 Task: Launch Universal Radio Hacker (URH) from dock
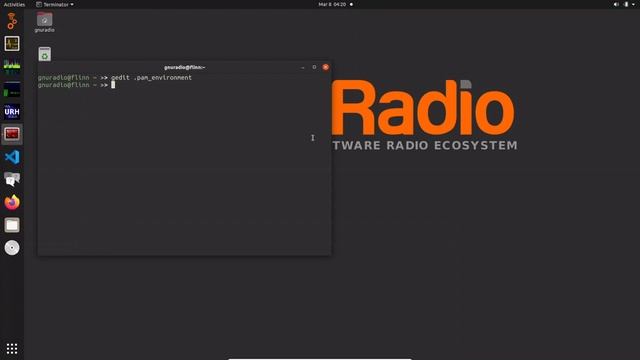[12, 112]
